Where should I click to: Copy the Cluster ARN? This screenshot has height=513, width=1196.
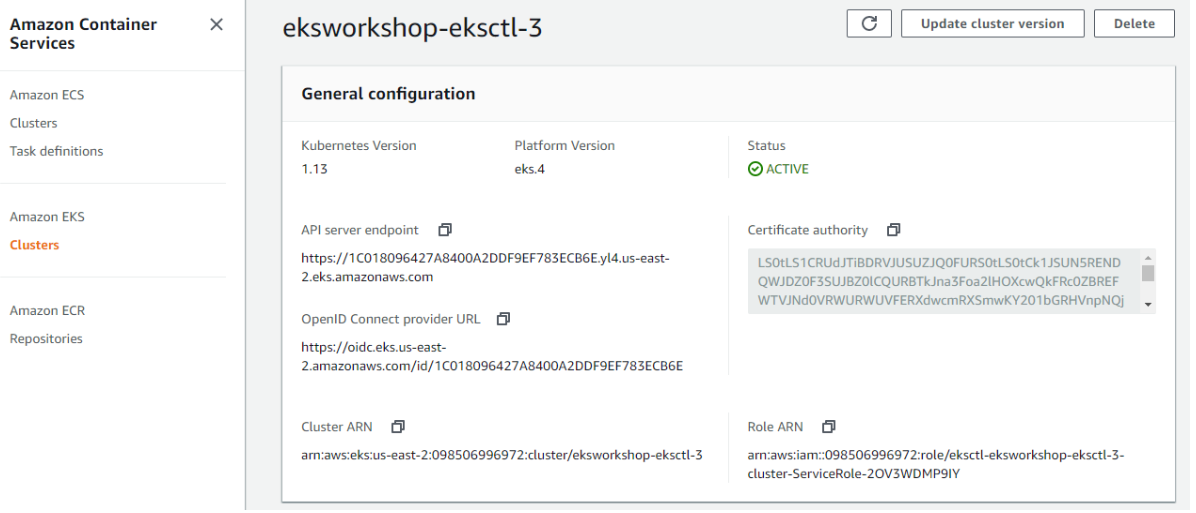click(398, 427)
